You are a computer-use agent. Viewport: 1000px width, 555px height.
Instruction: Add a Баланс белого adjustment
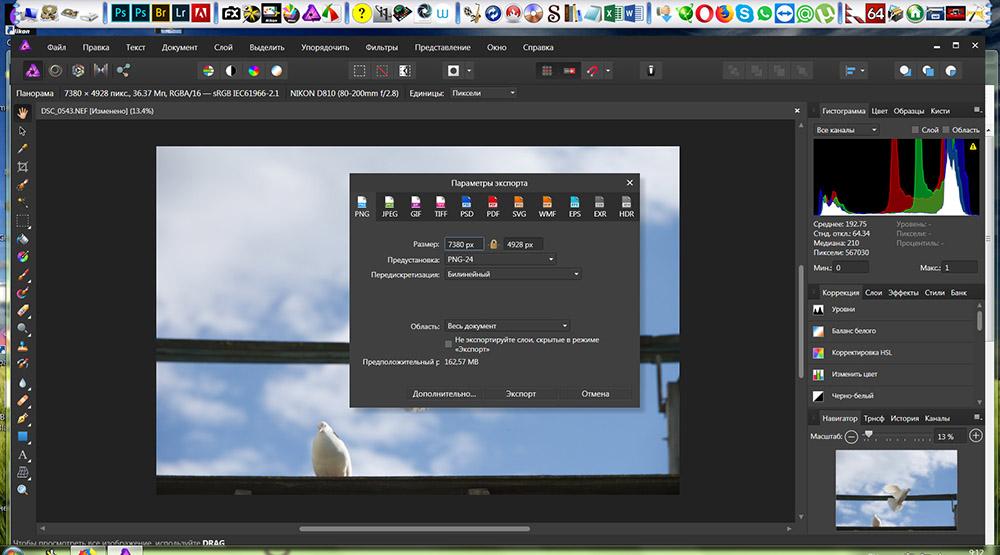pyautogui.click(x=893, y=331)
